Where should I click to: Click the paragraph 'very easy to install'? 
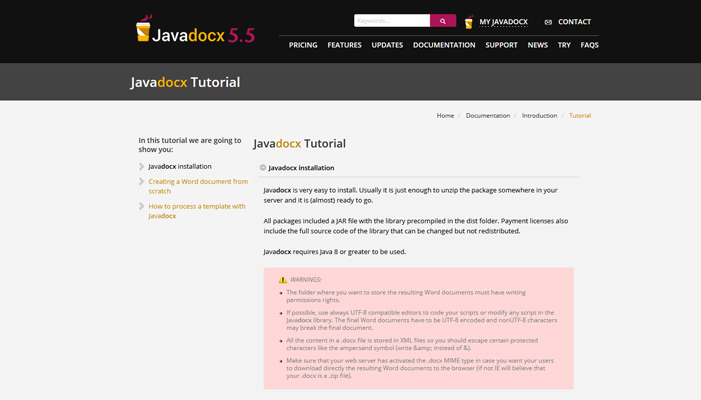pos(410,195)
